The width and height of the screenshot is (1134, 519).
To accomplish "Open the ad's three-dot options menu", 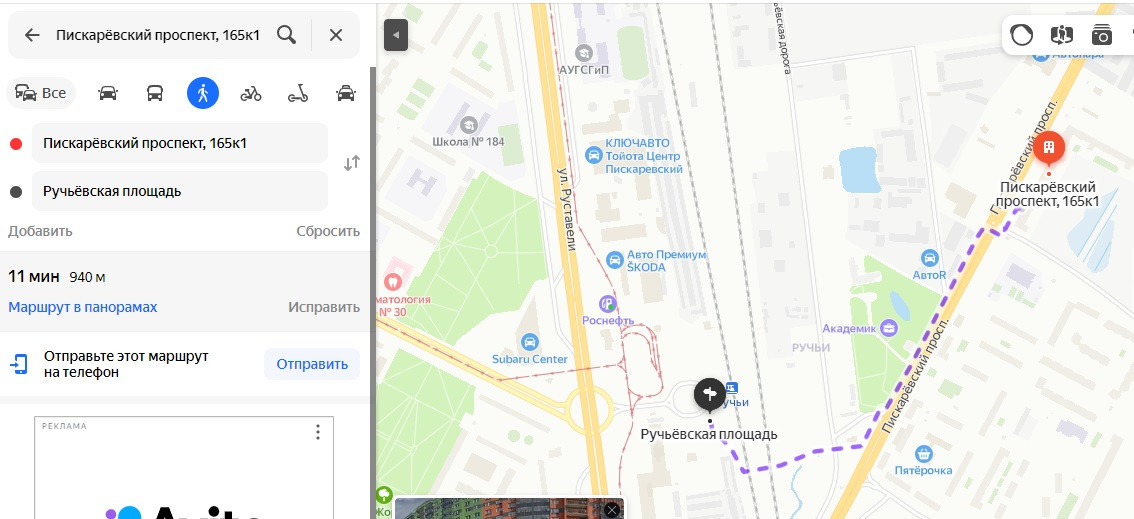I will [317, 432].
